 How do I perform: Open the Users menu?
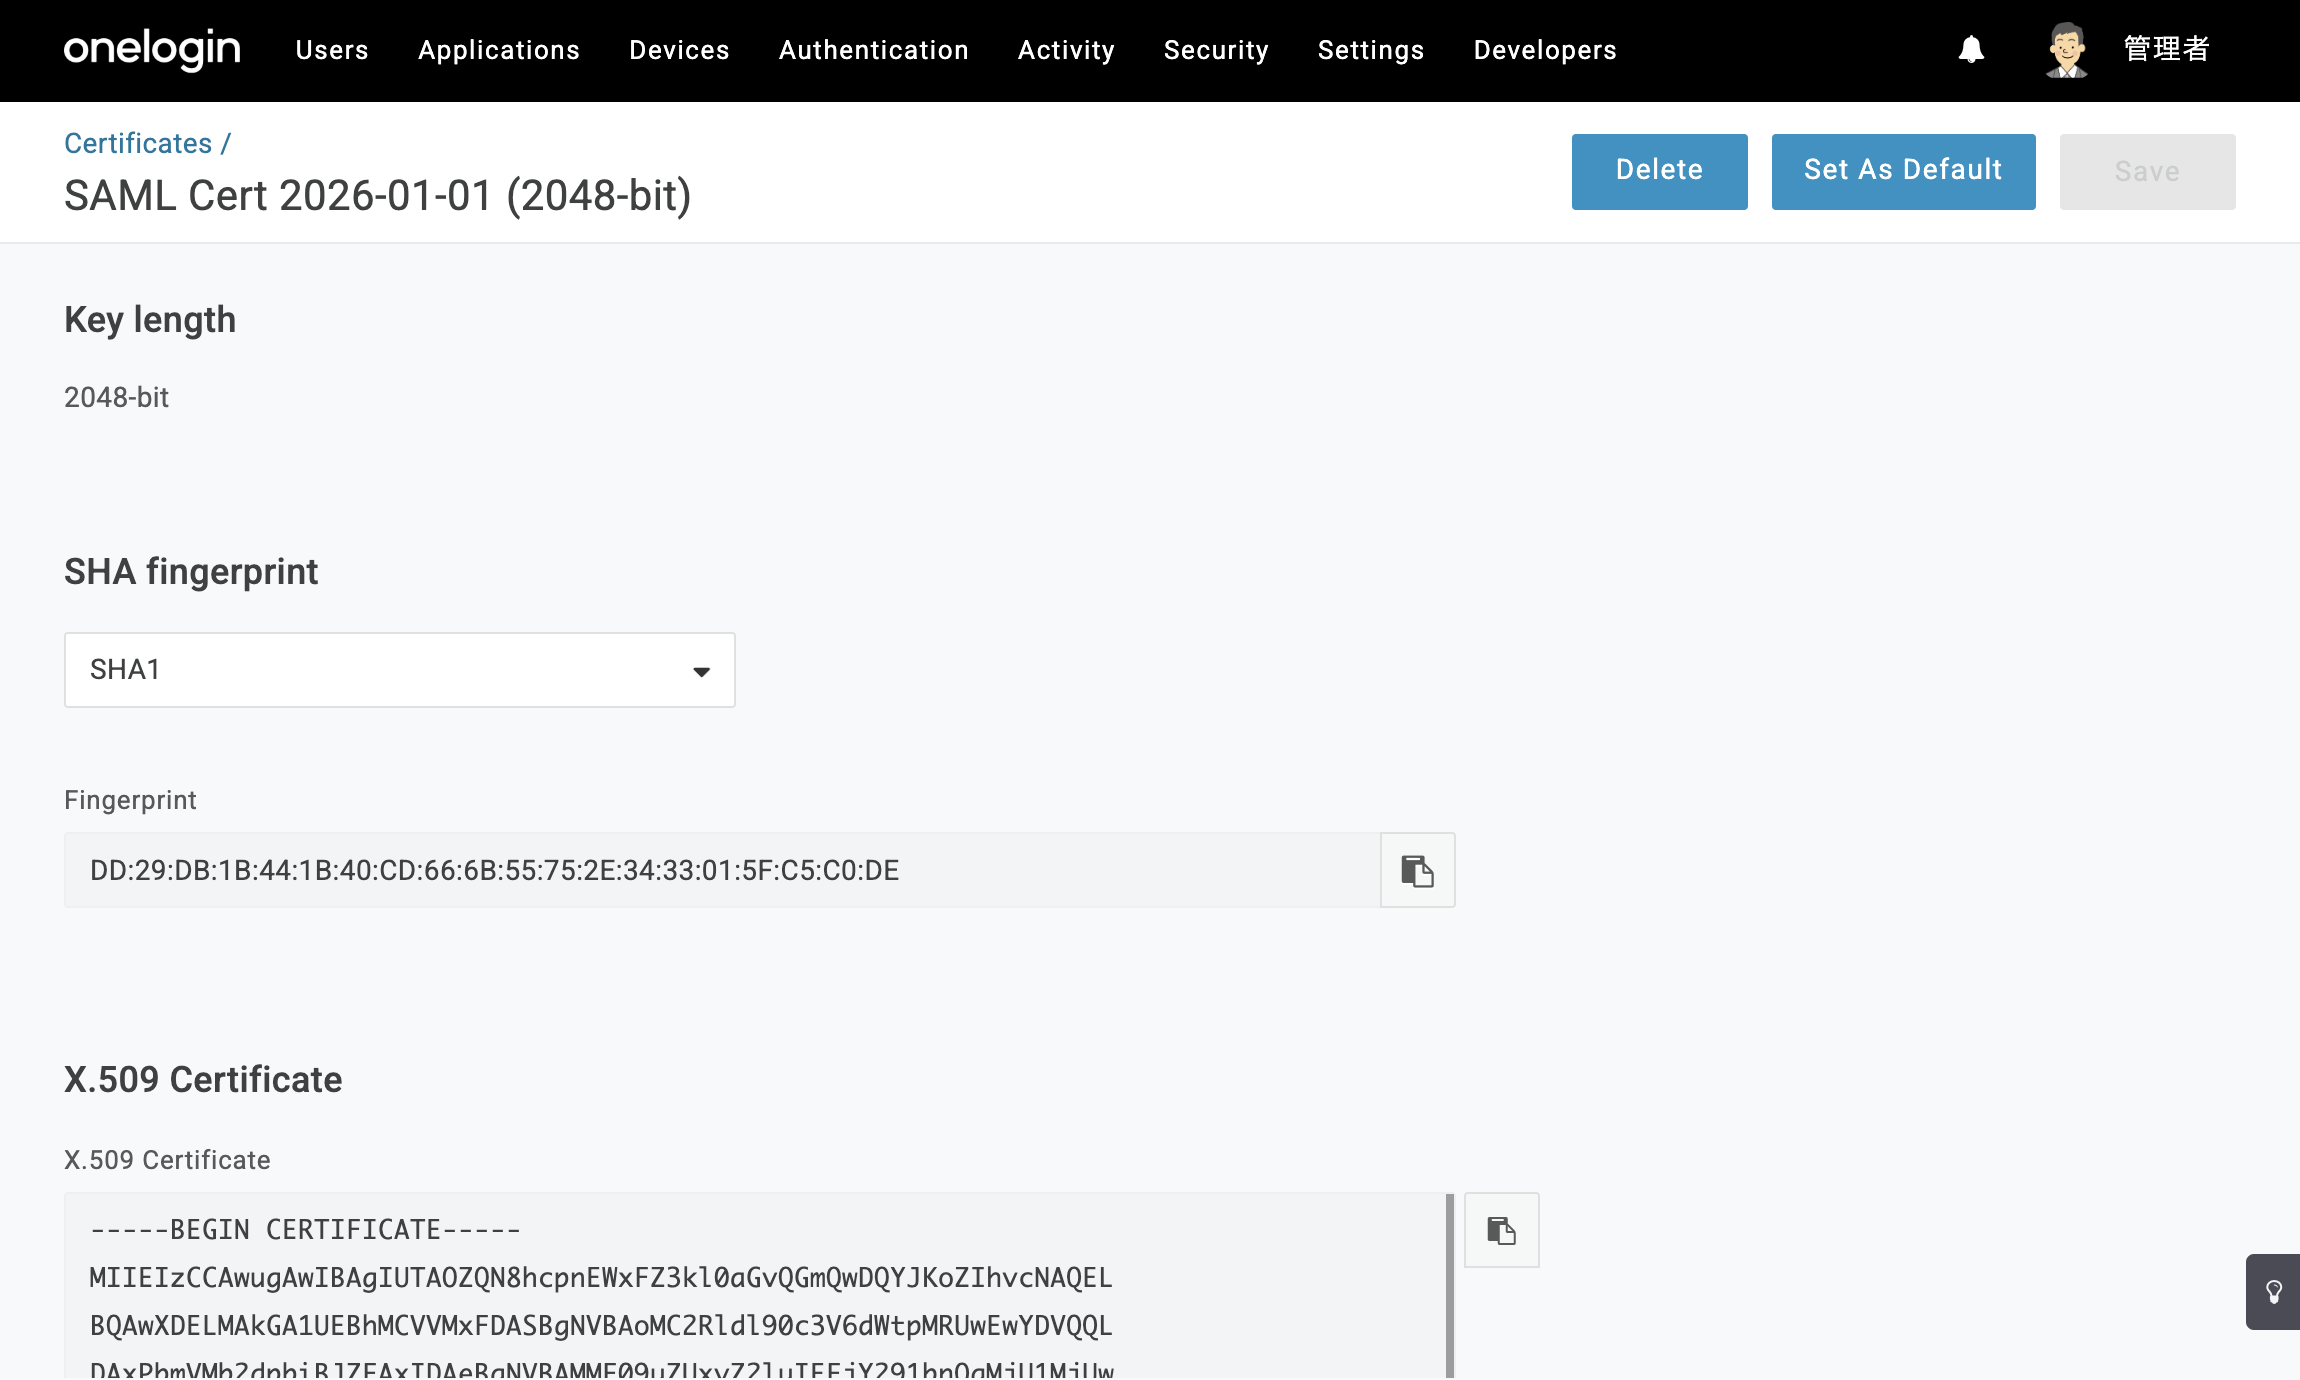tap(332, 50)
